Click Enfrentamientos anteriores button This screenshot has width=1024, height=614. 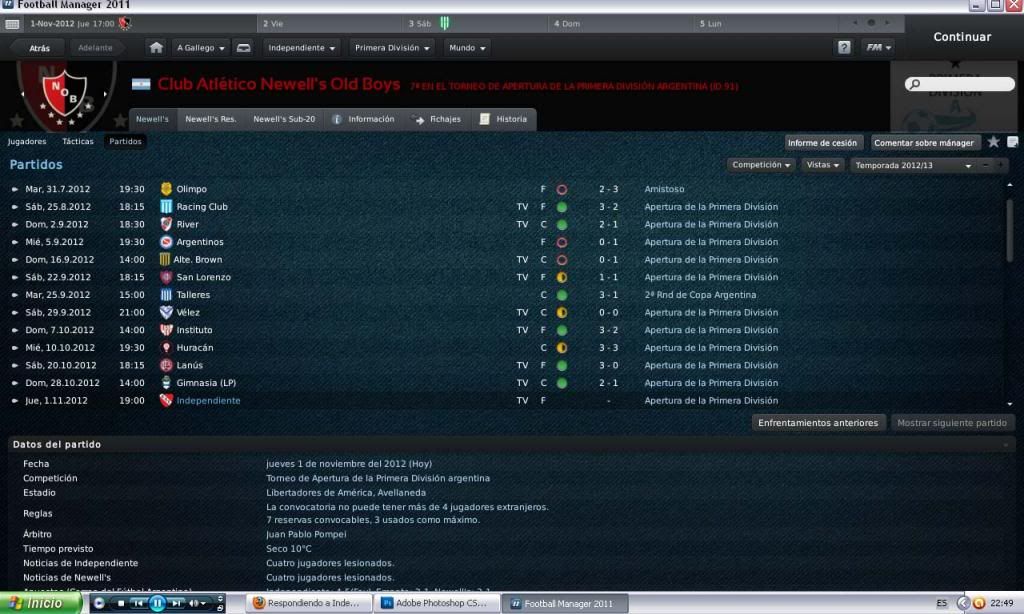tap(818, 423)
